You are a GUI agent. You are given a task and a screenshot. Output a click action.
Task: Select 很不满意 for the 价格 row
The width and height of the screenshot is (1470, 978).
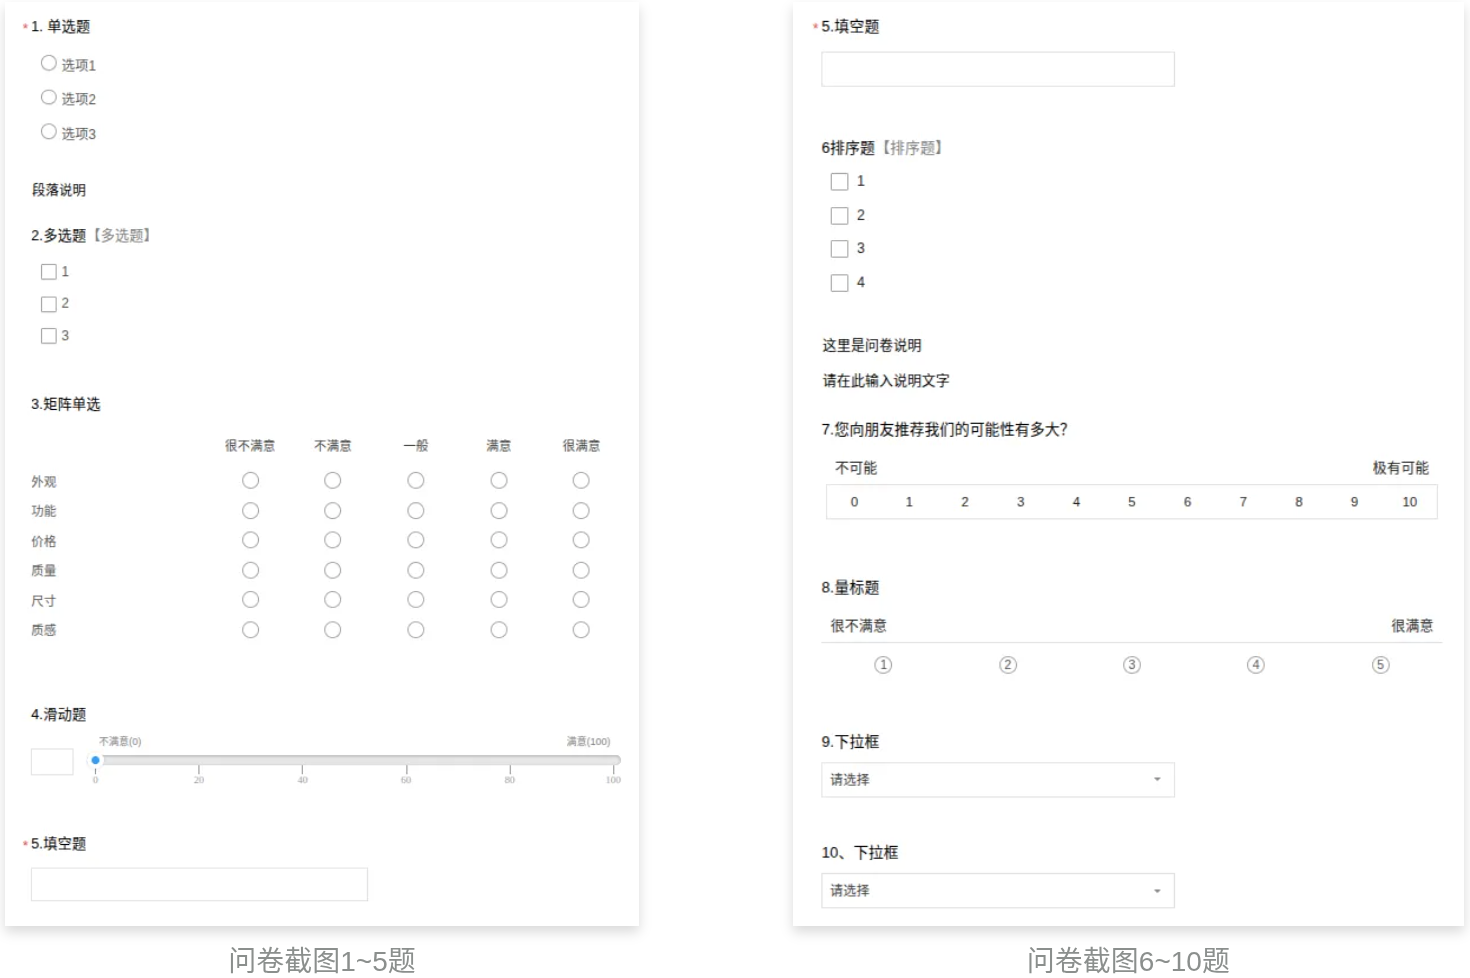[250, 540]
